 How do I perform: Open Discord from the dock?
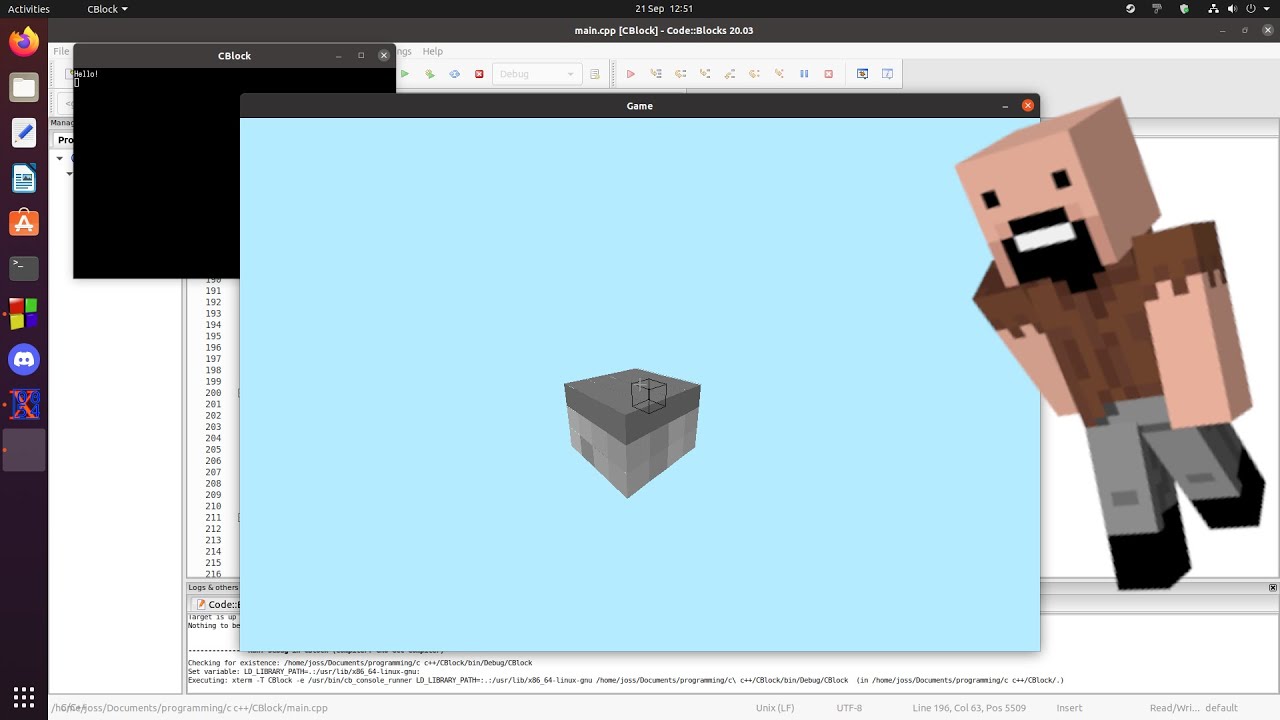[x=24, y=359]
